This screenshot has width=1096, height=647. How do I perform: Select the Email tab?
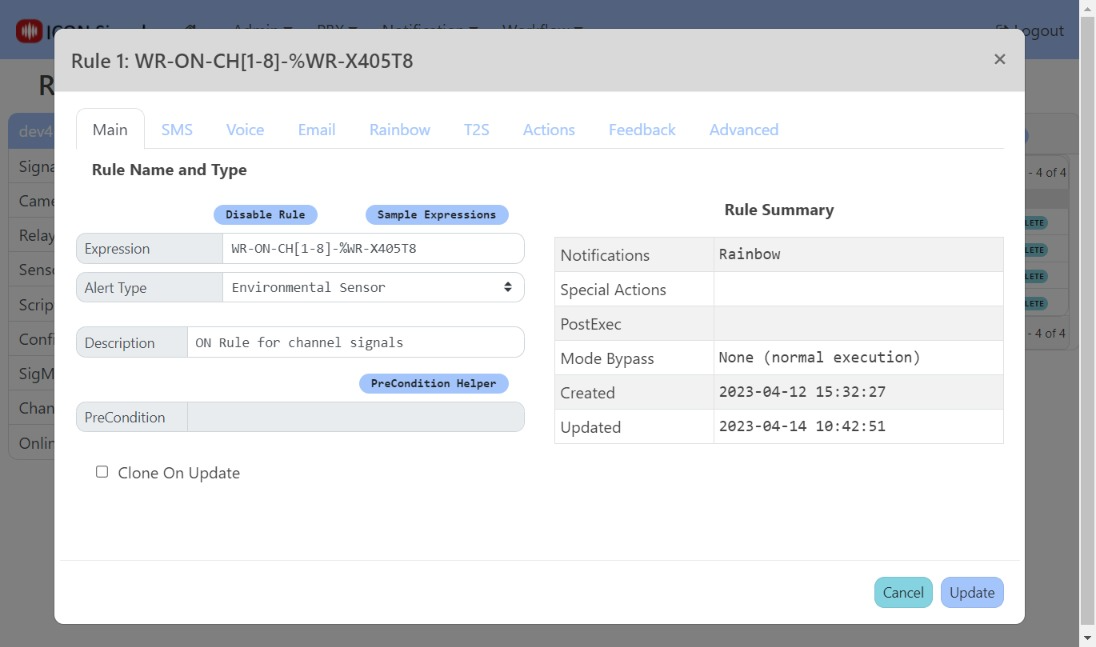pyautogui.click(x=316, y=130)
